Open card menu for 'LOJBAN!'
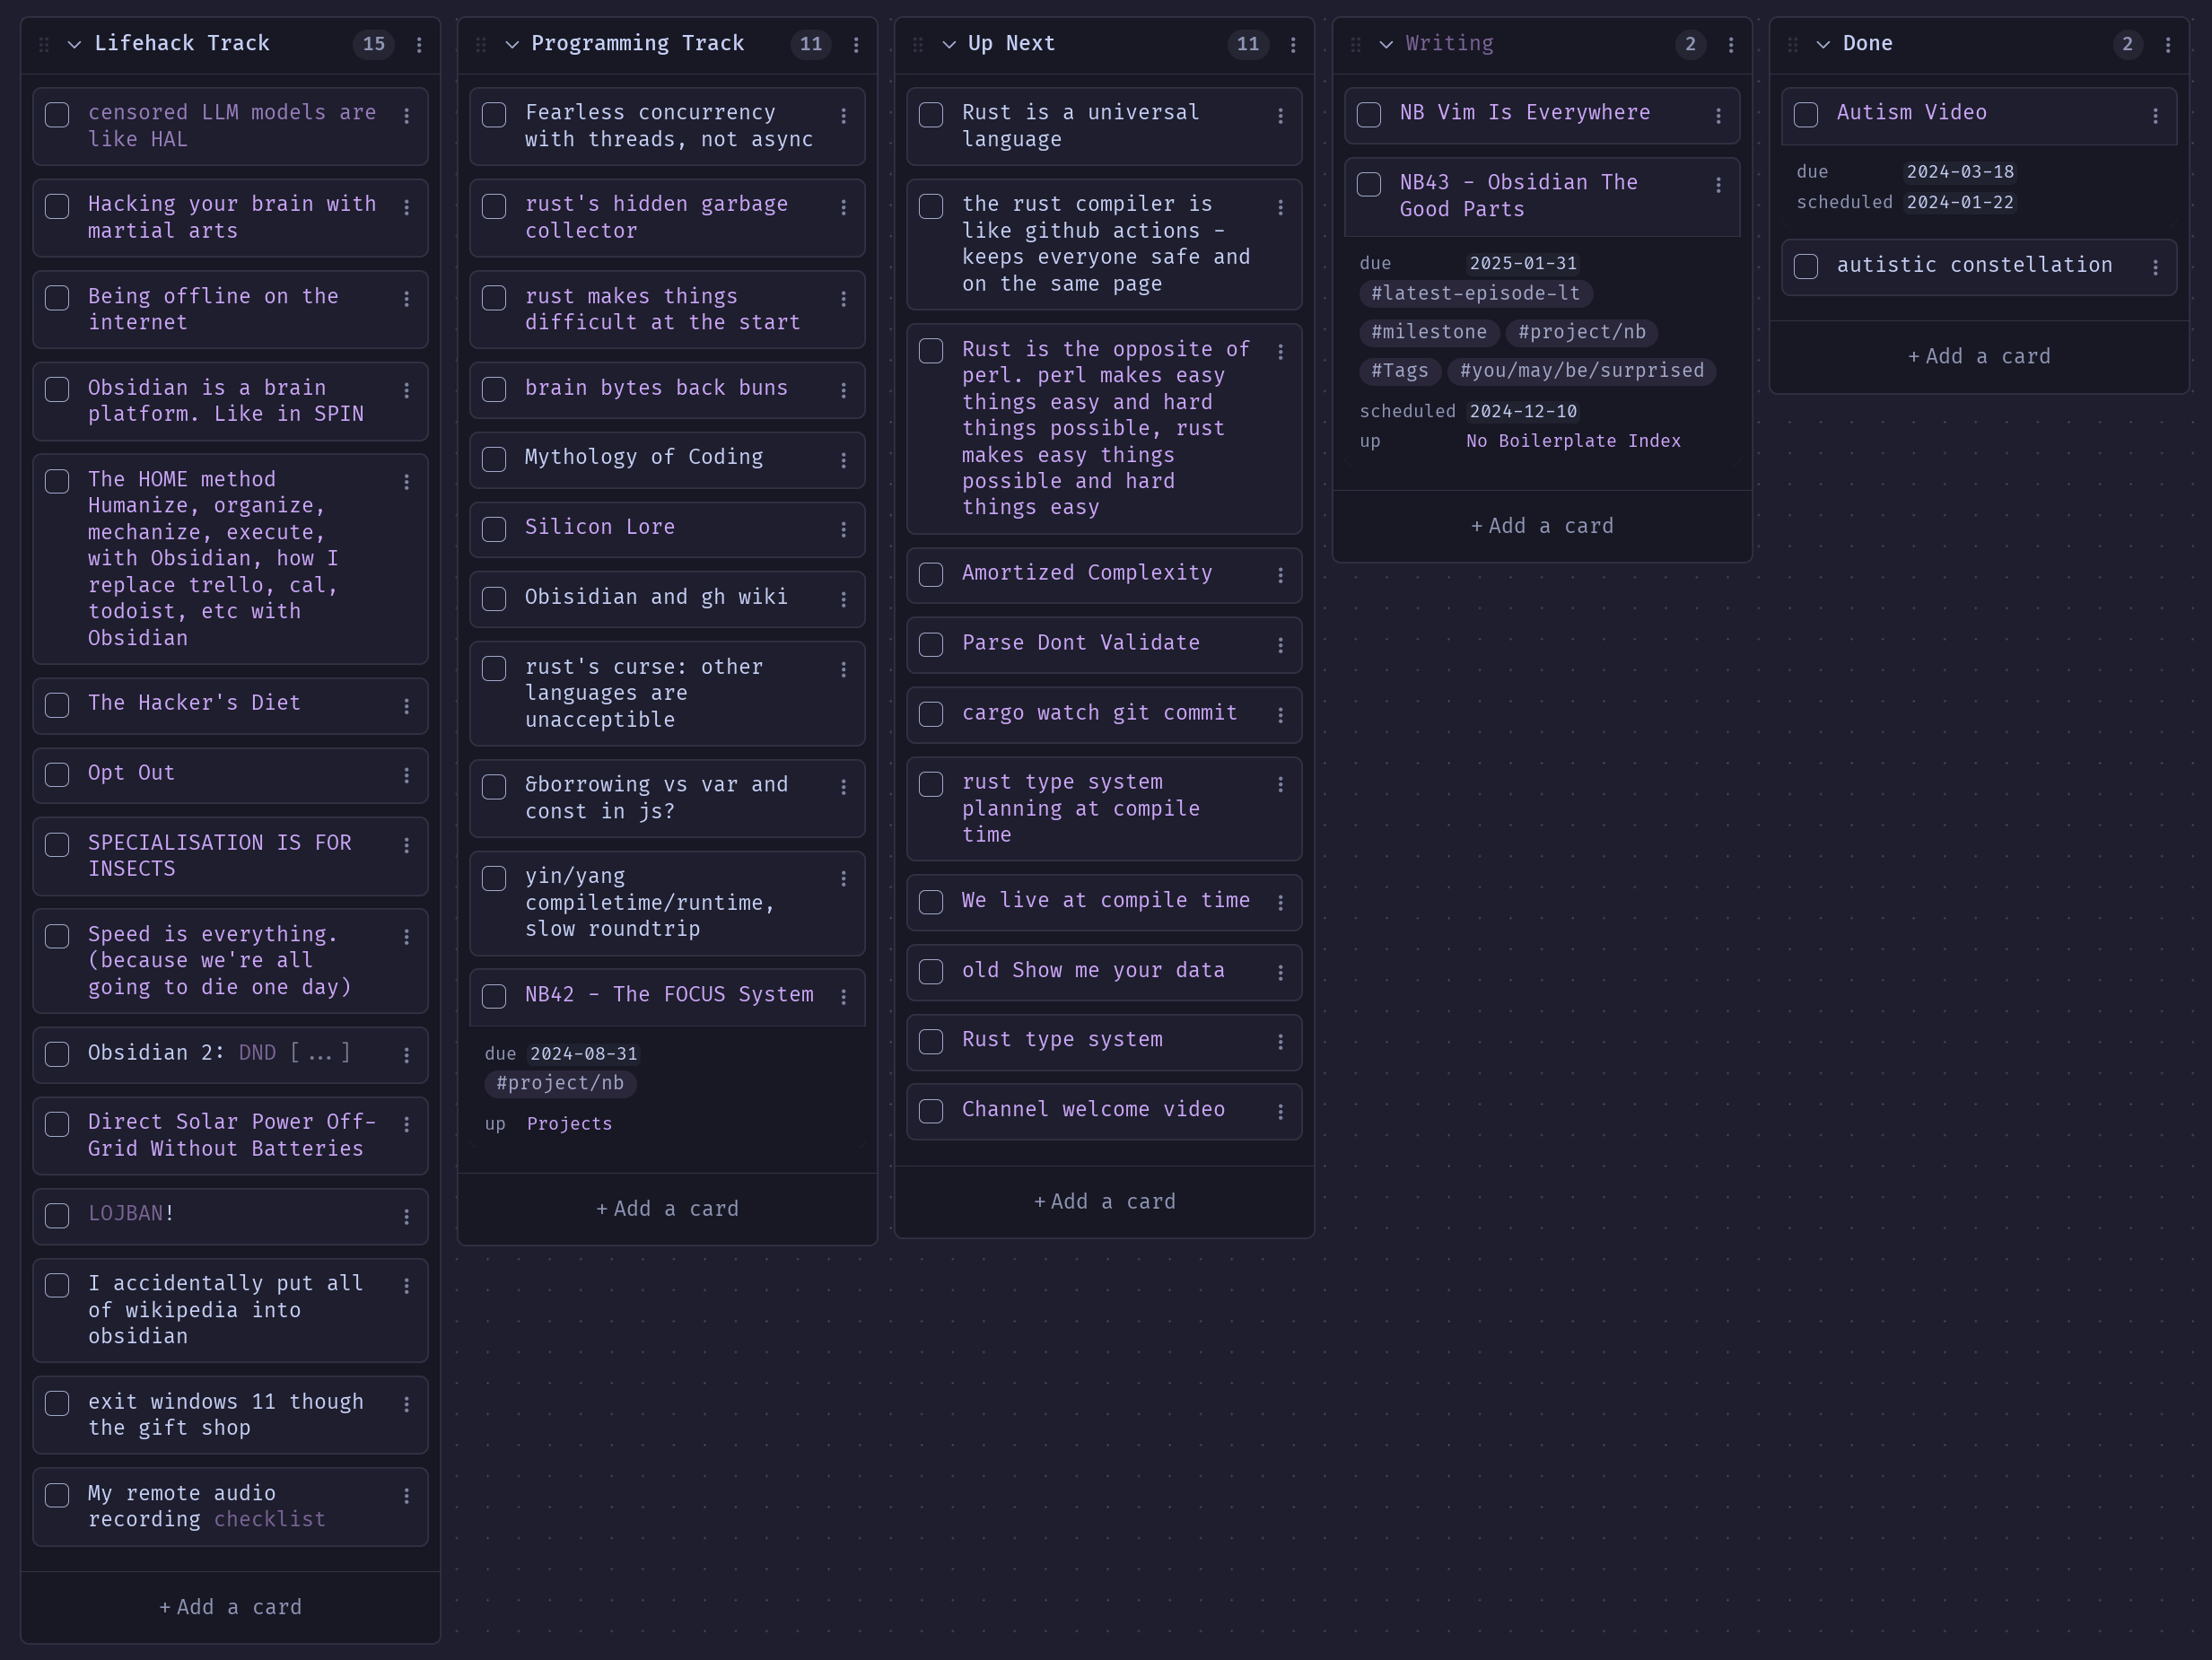The height and width of the screenshot is (1660, 2212). click(407, 1217)
